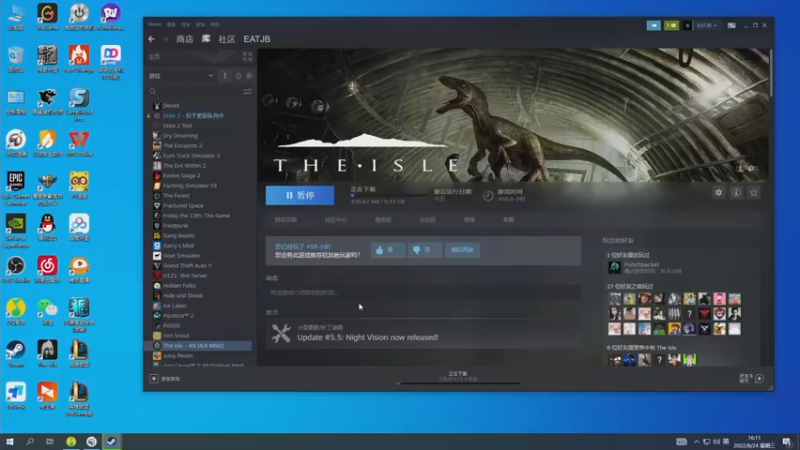Select The Isle downloading entry
The image size is (800, 450).
click(x=199, y=345)
